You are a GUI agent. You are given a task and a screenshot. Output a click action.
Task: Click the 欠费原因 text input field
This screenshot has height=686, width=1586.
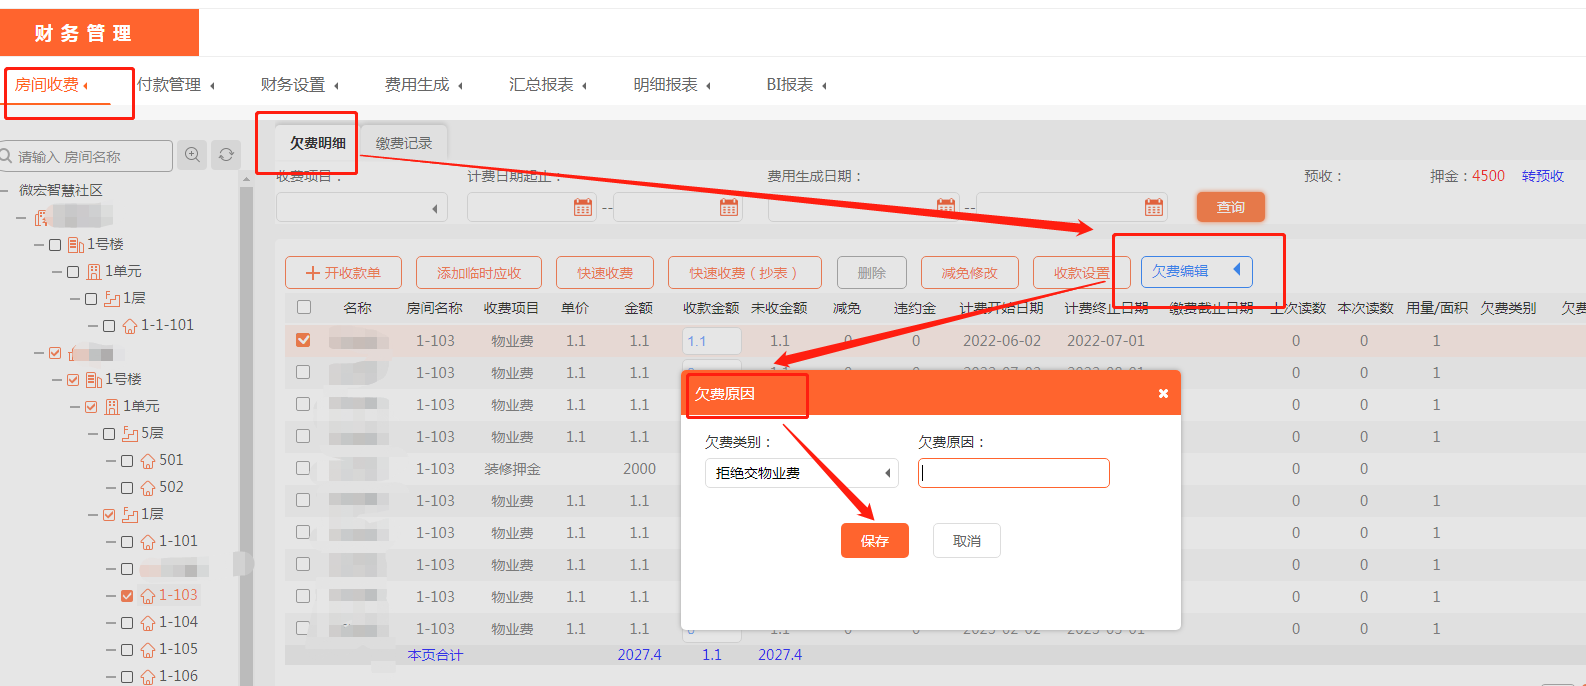[x=1013, y=473]
